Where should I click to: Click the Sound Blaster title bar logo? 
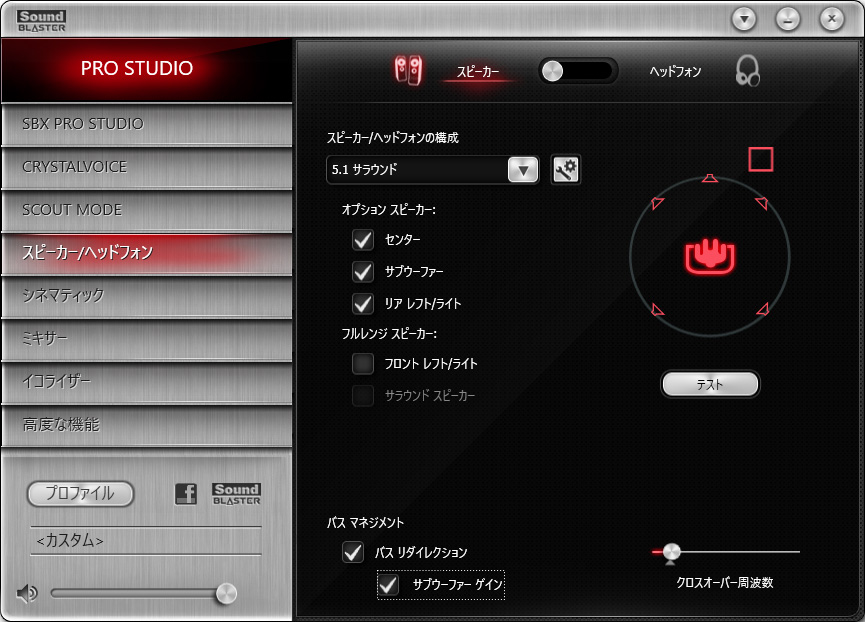coord(41,21)
